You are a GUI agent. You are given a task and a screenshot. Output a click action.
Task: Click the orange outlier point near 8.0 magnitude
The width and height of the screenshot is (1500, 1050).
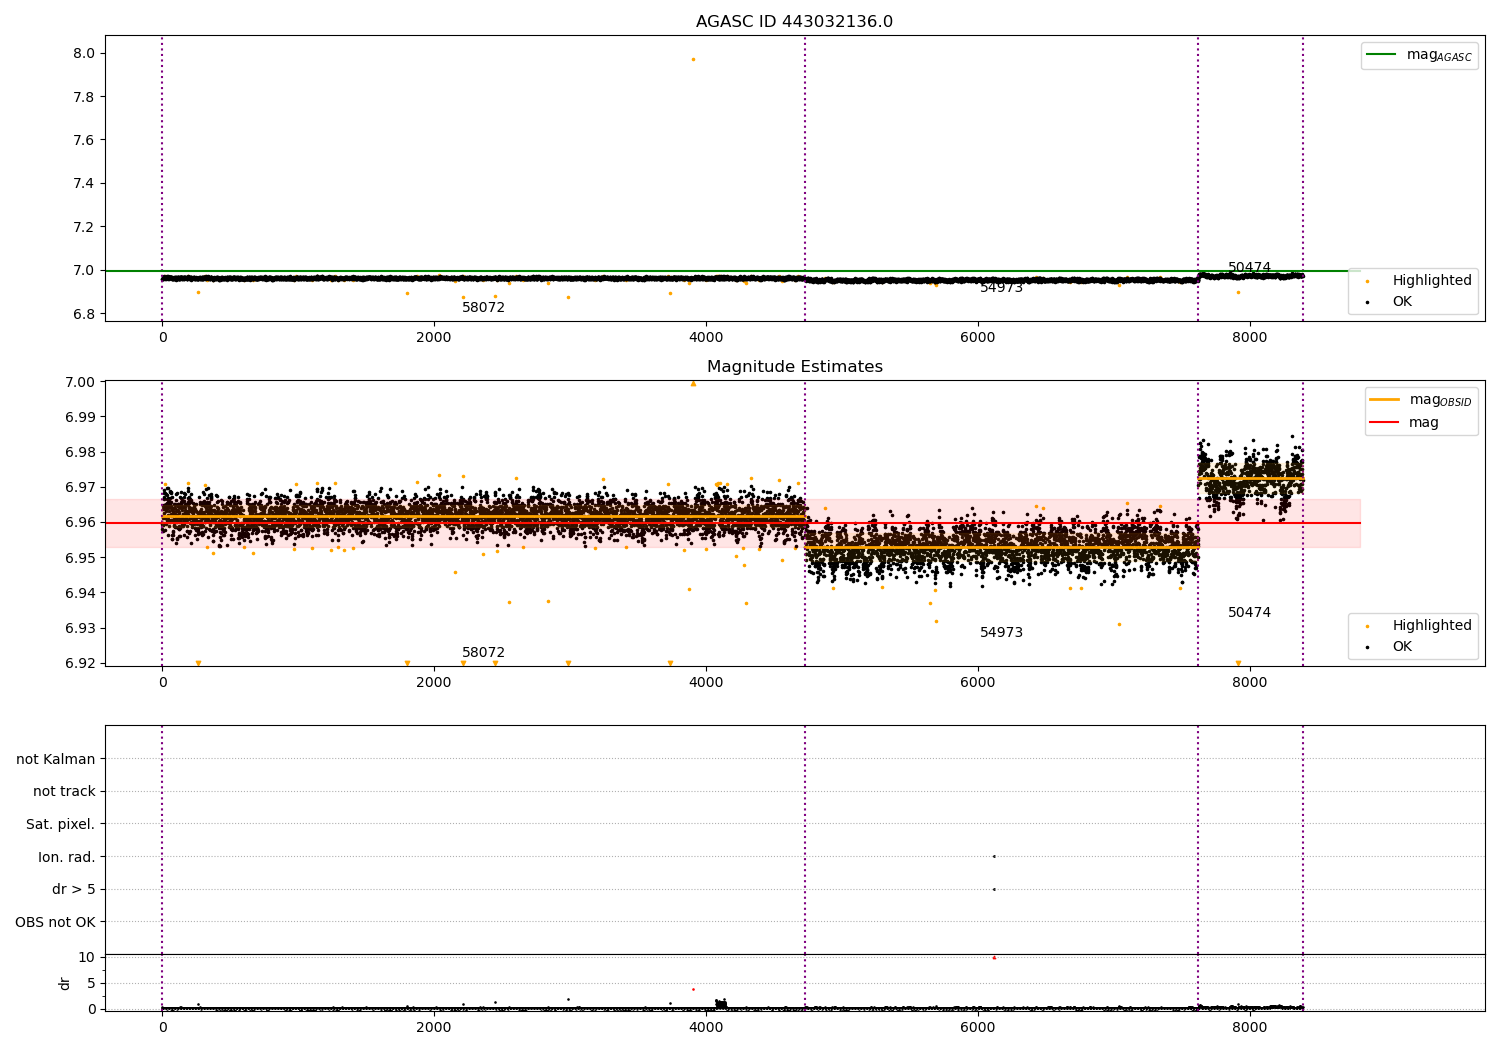pos(693,59)
